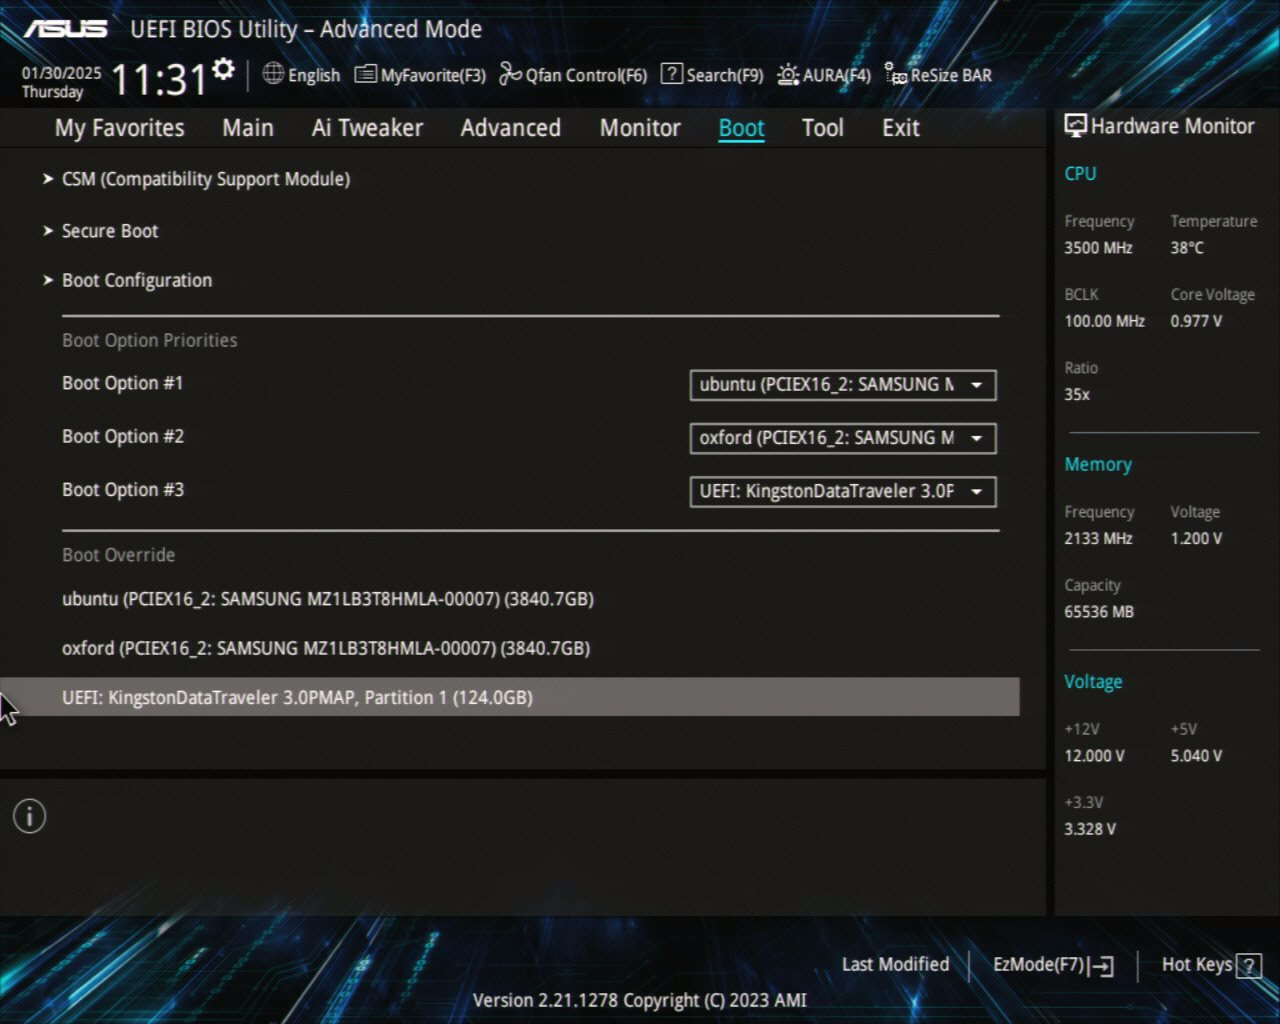Open the Ai Tweaker tab

point(367,128)
